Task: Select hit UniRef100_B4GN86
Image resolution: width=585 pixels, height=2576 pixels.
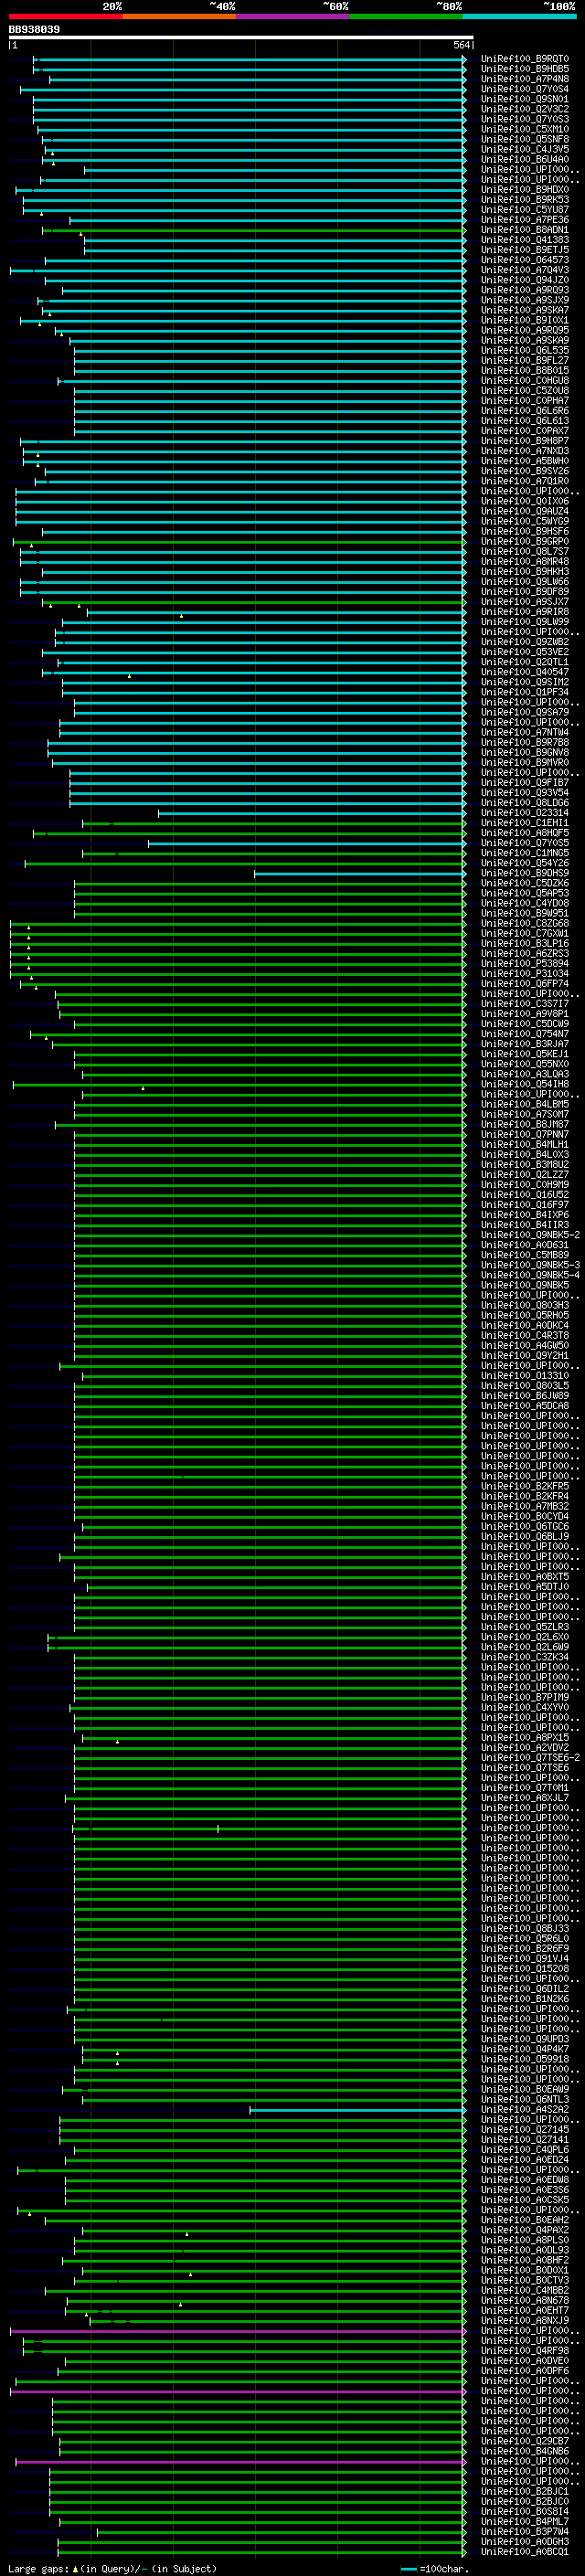Action: tap(525, 2451)
